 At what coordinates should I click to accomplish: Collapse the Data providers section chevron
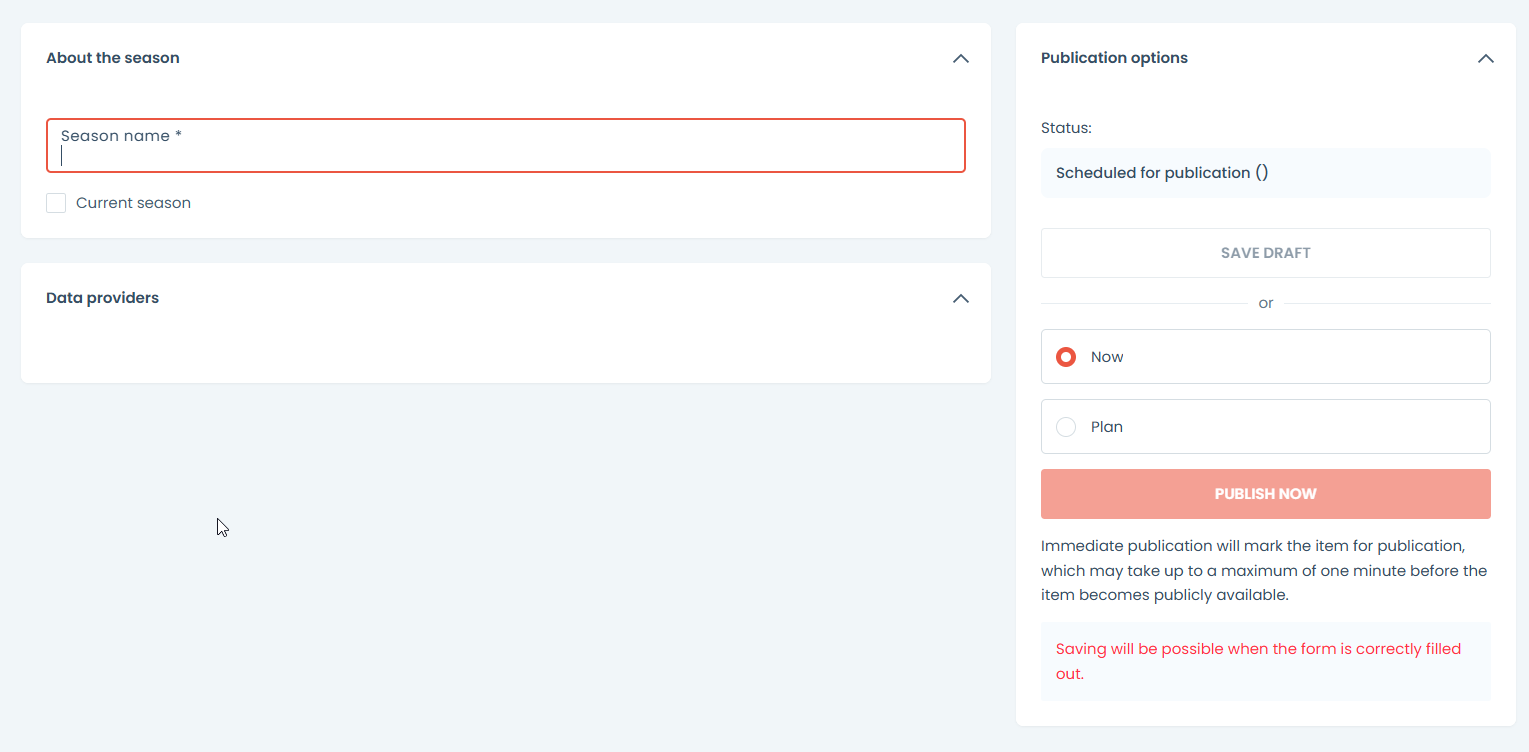coord(960,299)
